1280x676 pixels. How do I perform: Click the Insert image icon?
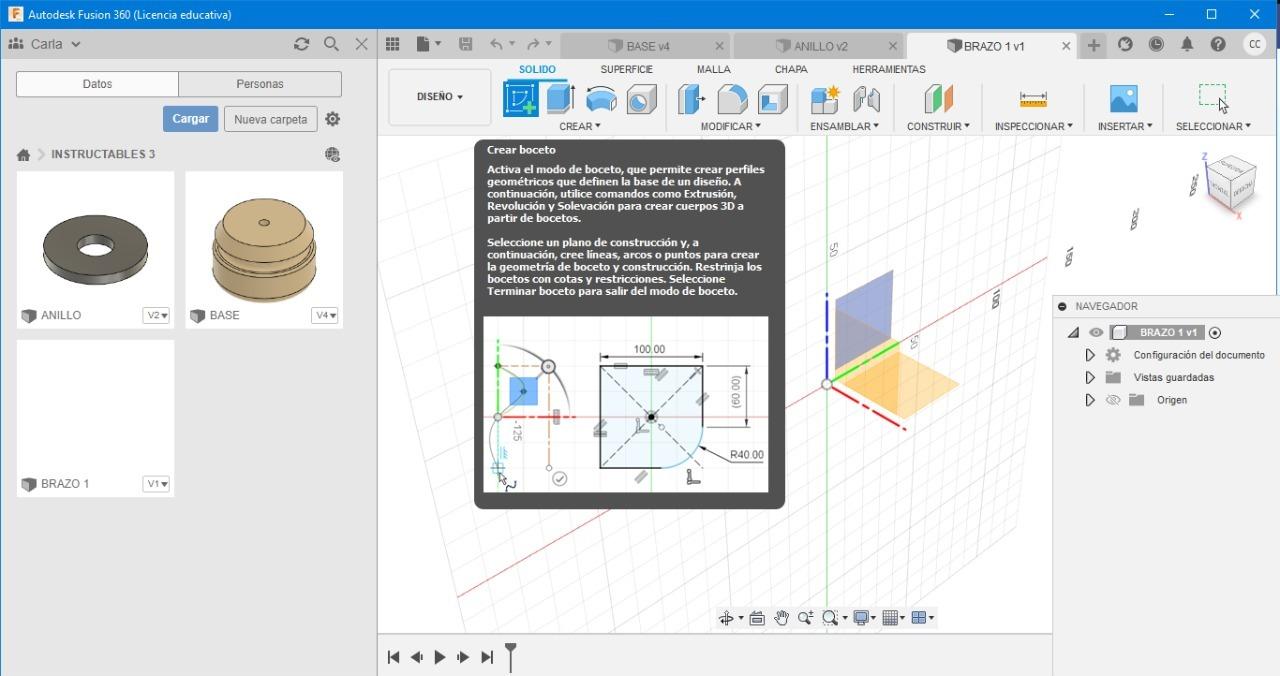point(1124,98)
